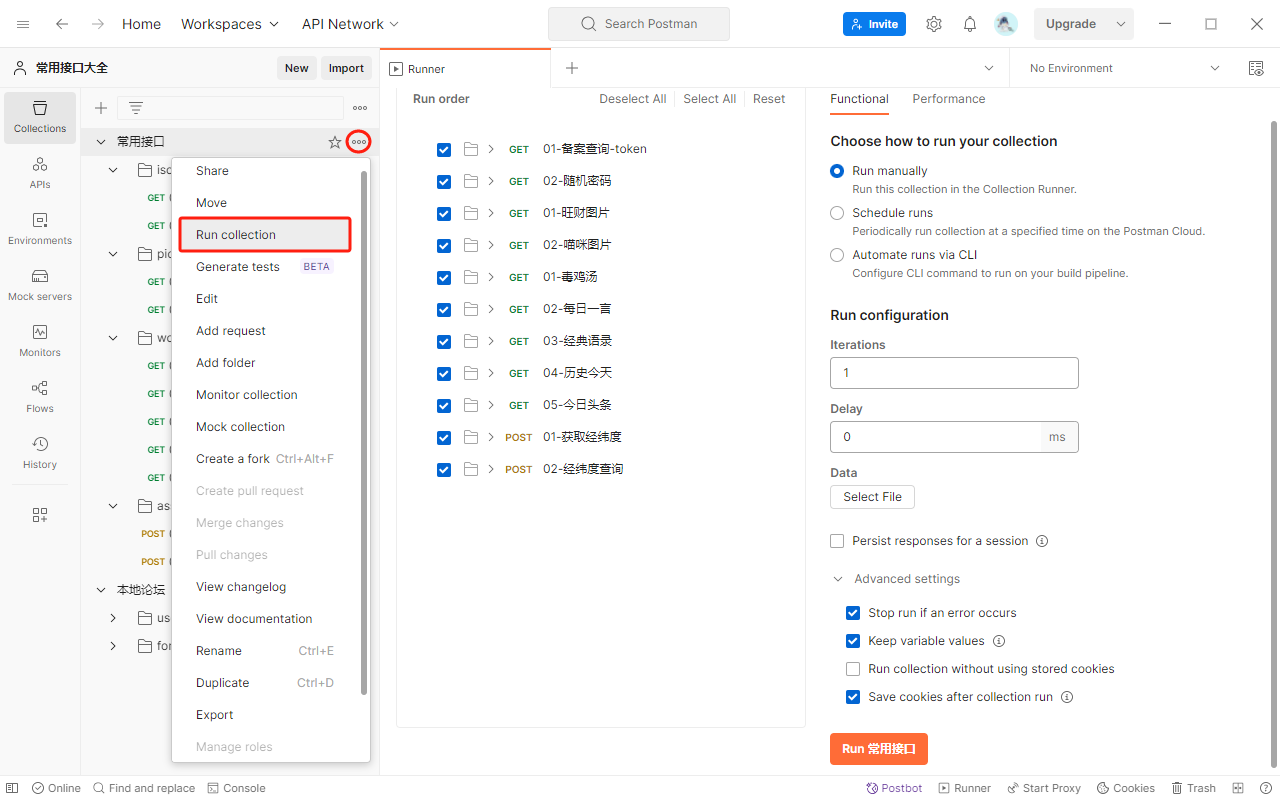Screen dimensions: 1280x800
Task: Star the 常用接口 collection
Action: click(x=335, y=142)
